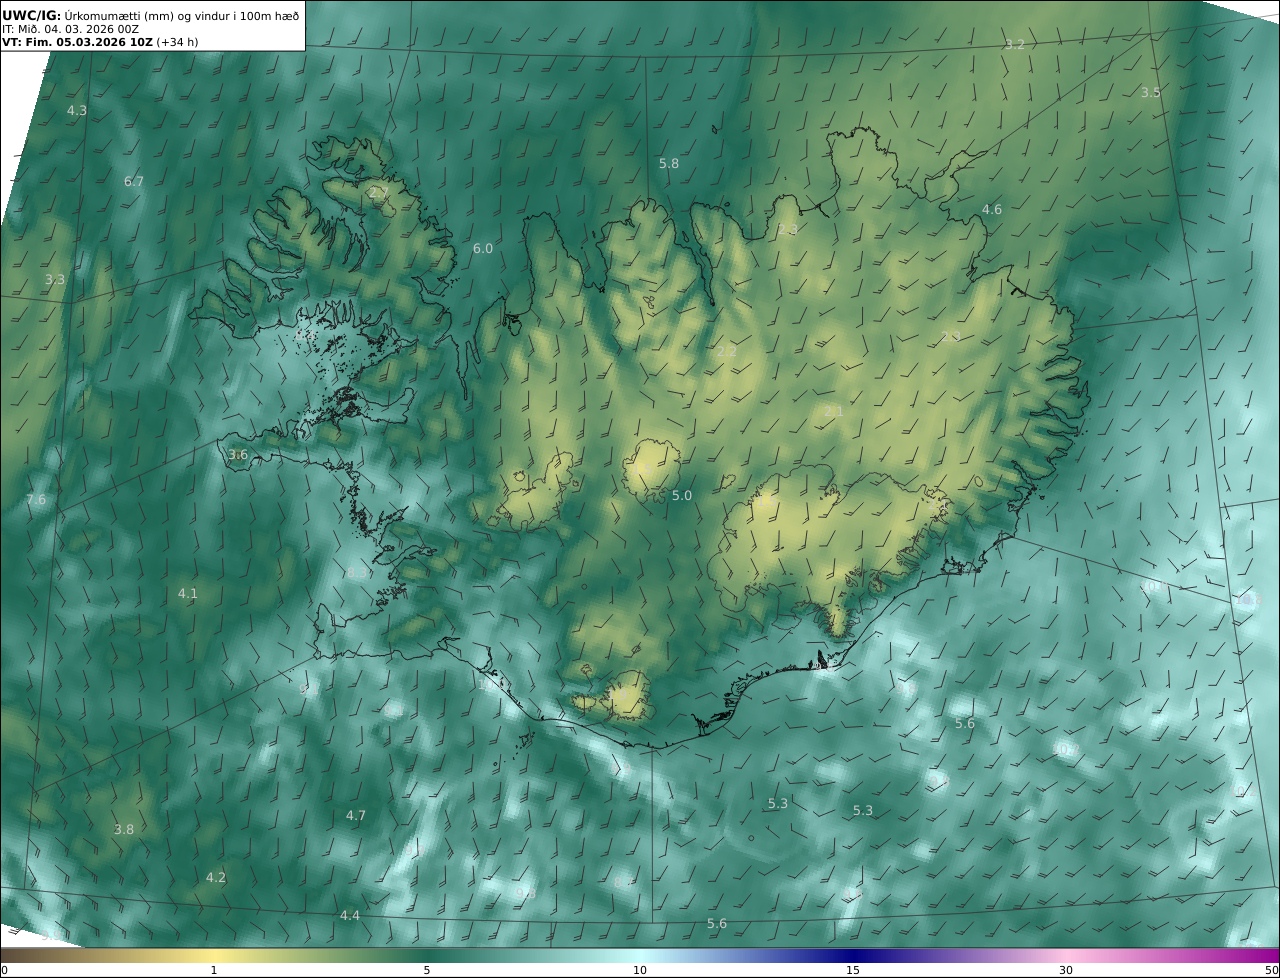Click the map value label '5.0'

pyautogui.click(x=682, y=495)
